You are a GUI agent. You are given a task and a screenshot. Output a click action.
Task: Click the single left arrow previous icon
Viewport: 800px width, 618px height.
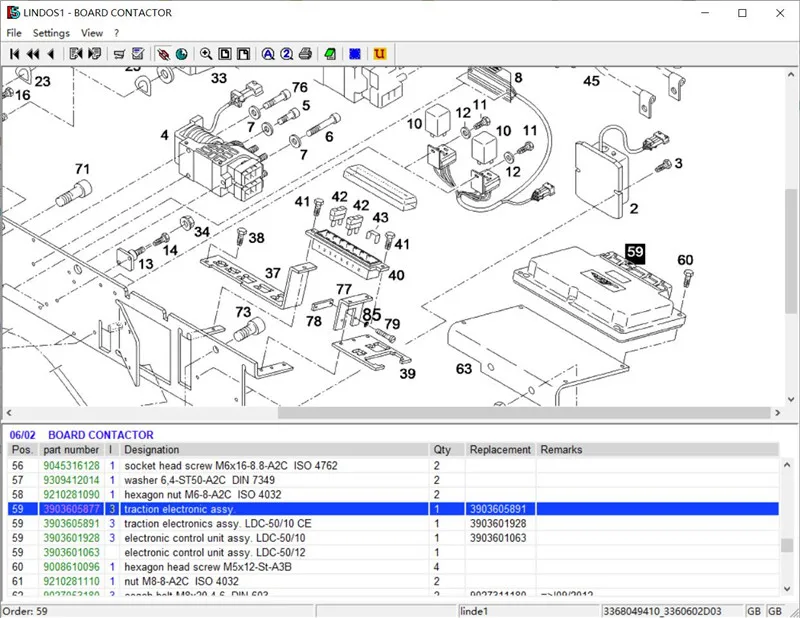(x=50, y=53)
